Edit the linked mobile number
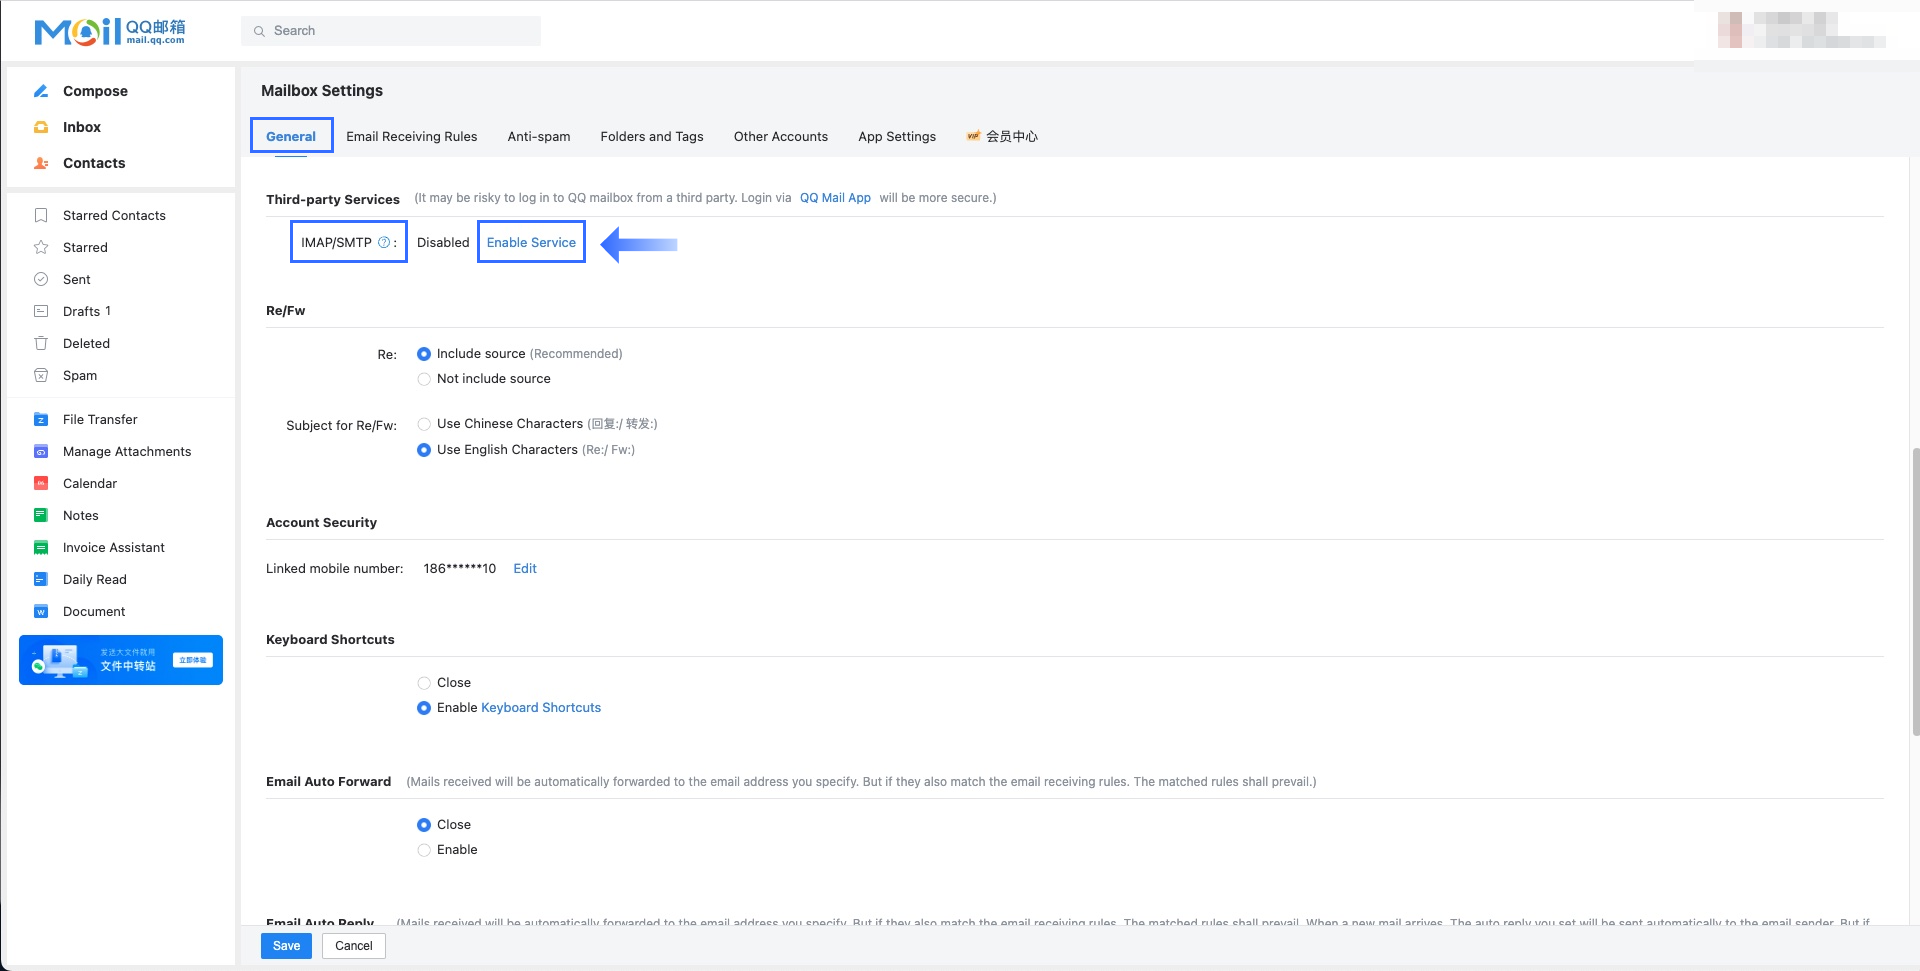The height and width of the screenshot is (971, 1920). point(524,568)
